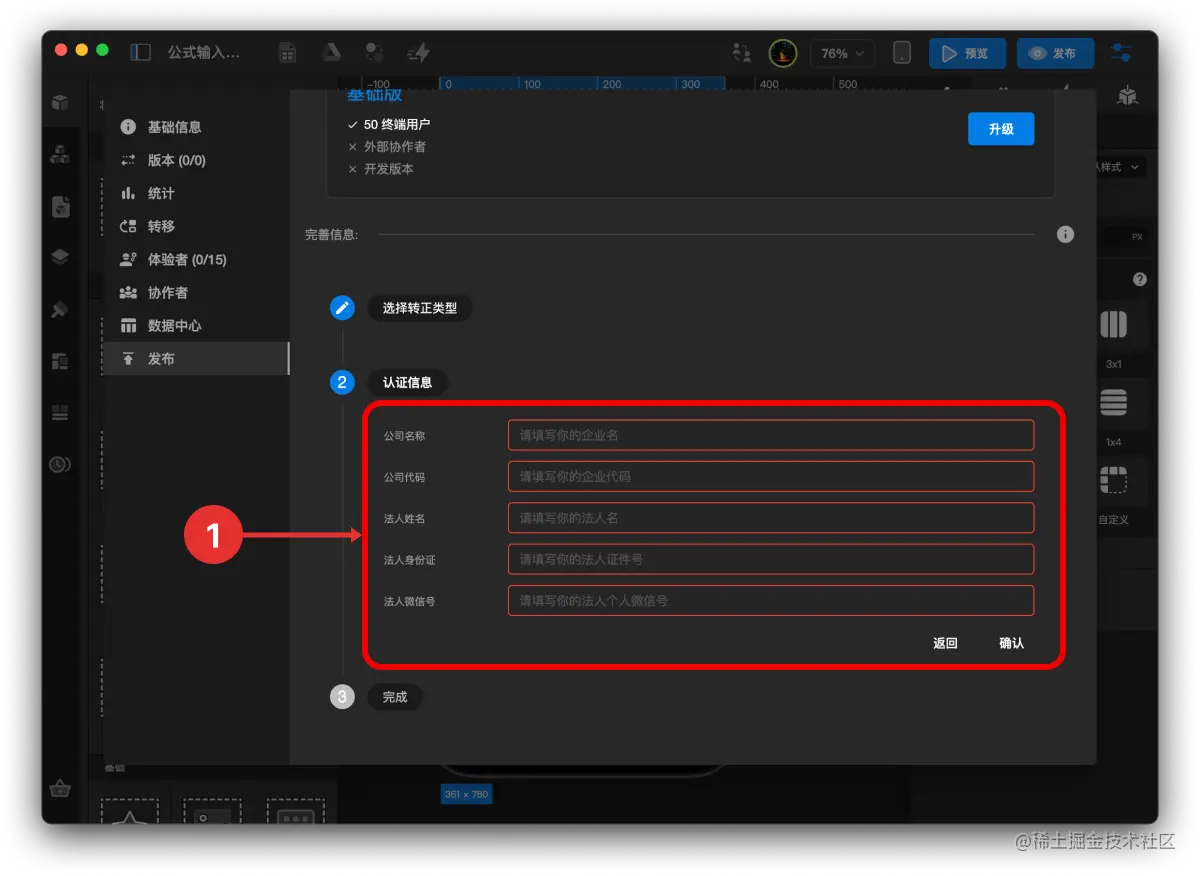Click the clock history icon in left rail
1200x876 pixels.
[x=60, y=464]
